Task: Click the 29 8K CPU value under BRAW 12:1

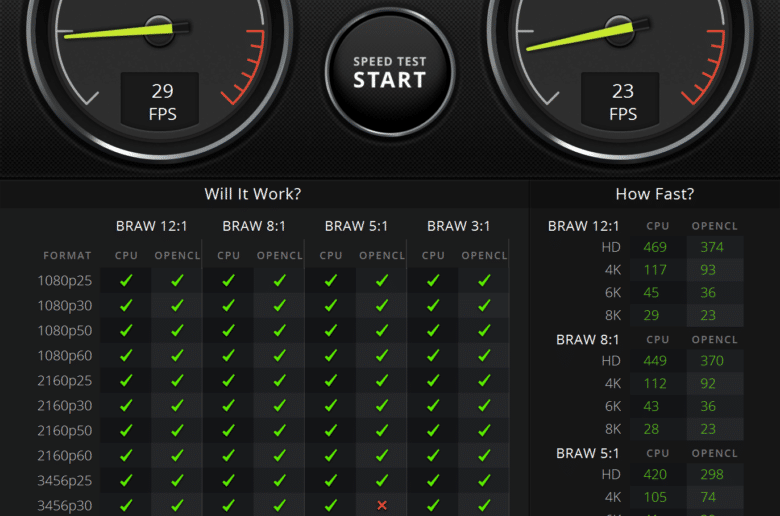Action: [x=651, y=315]
